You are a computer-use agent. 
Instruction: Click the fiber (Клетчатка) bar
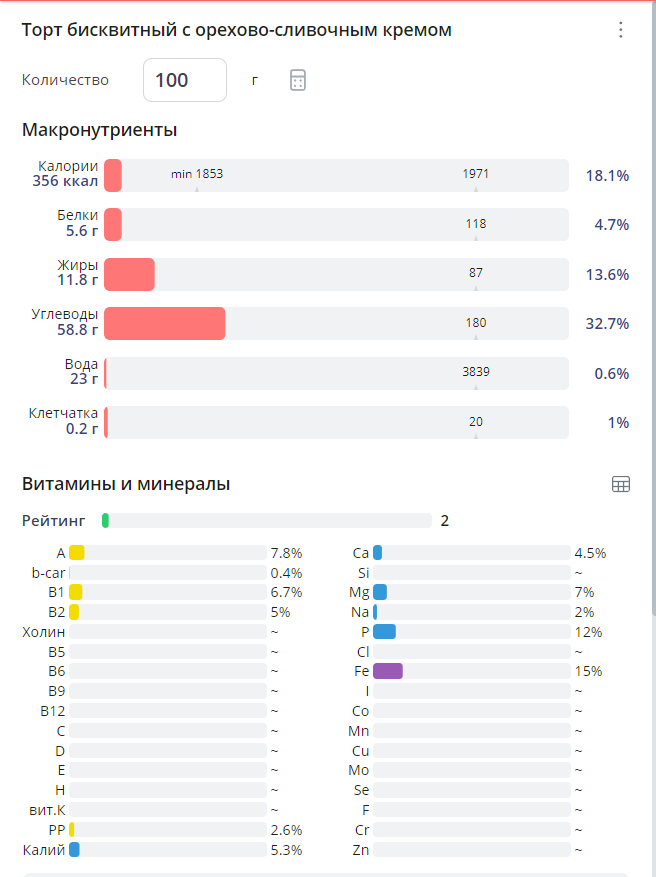click(336, 422)
